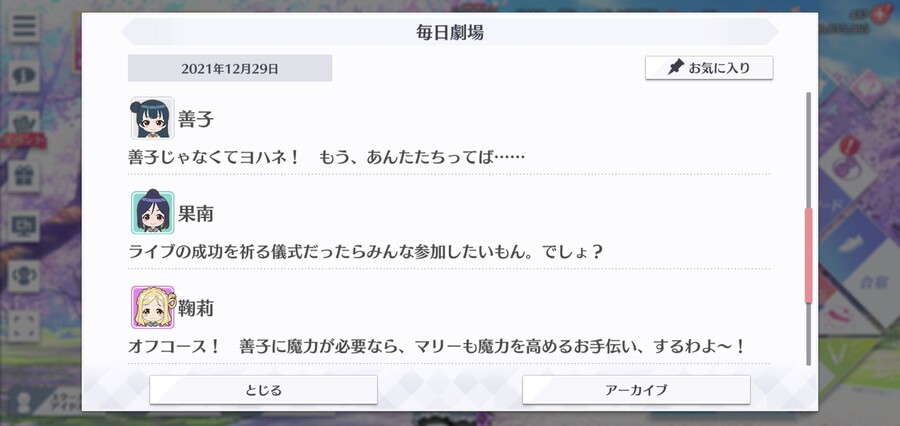Screen dimensions: 900x426
Task: Click the character icon at the bottom left
Action: 24,402
